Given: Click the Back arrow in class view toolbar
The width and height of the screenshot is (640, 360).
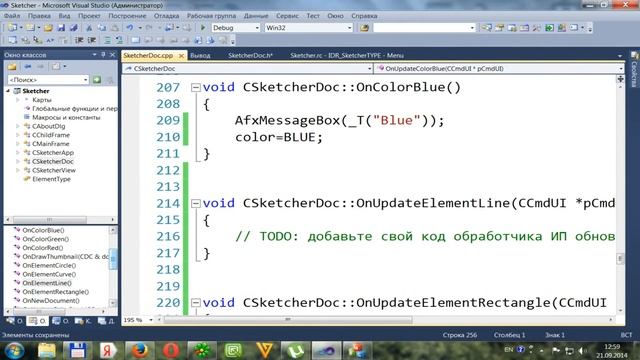Looking at the screenshot, I should pos(27,67).
